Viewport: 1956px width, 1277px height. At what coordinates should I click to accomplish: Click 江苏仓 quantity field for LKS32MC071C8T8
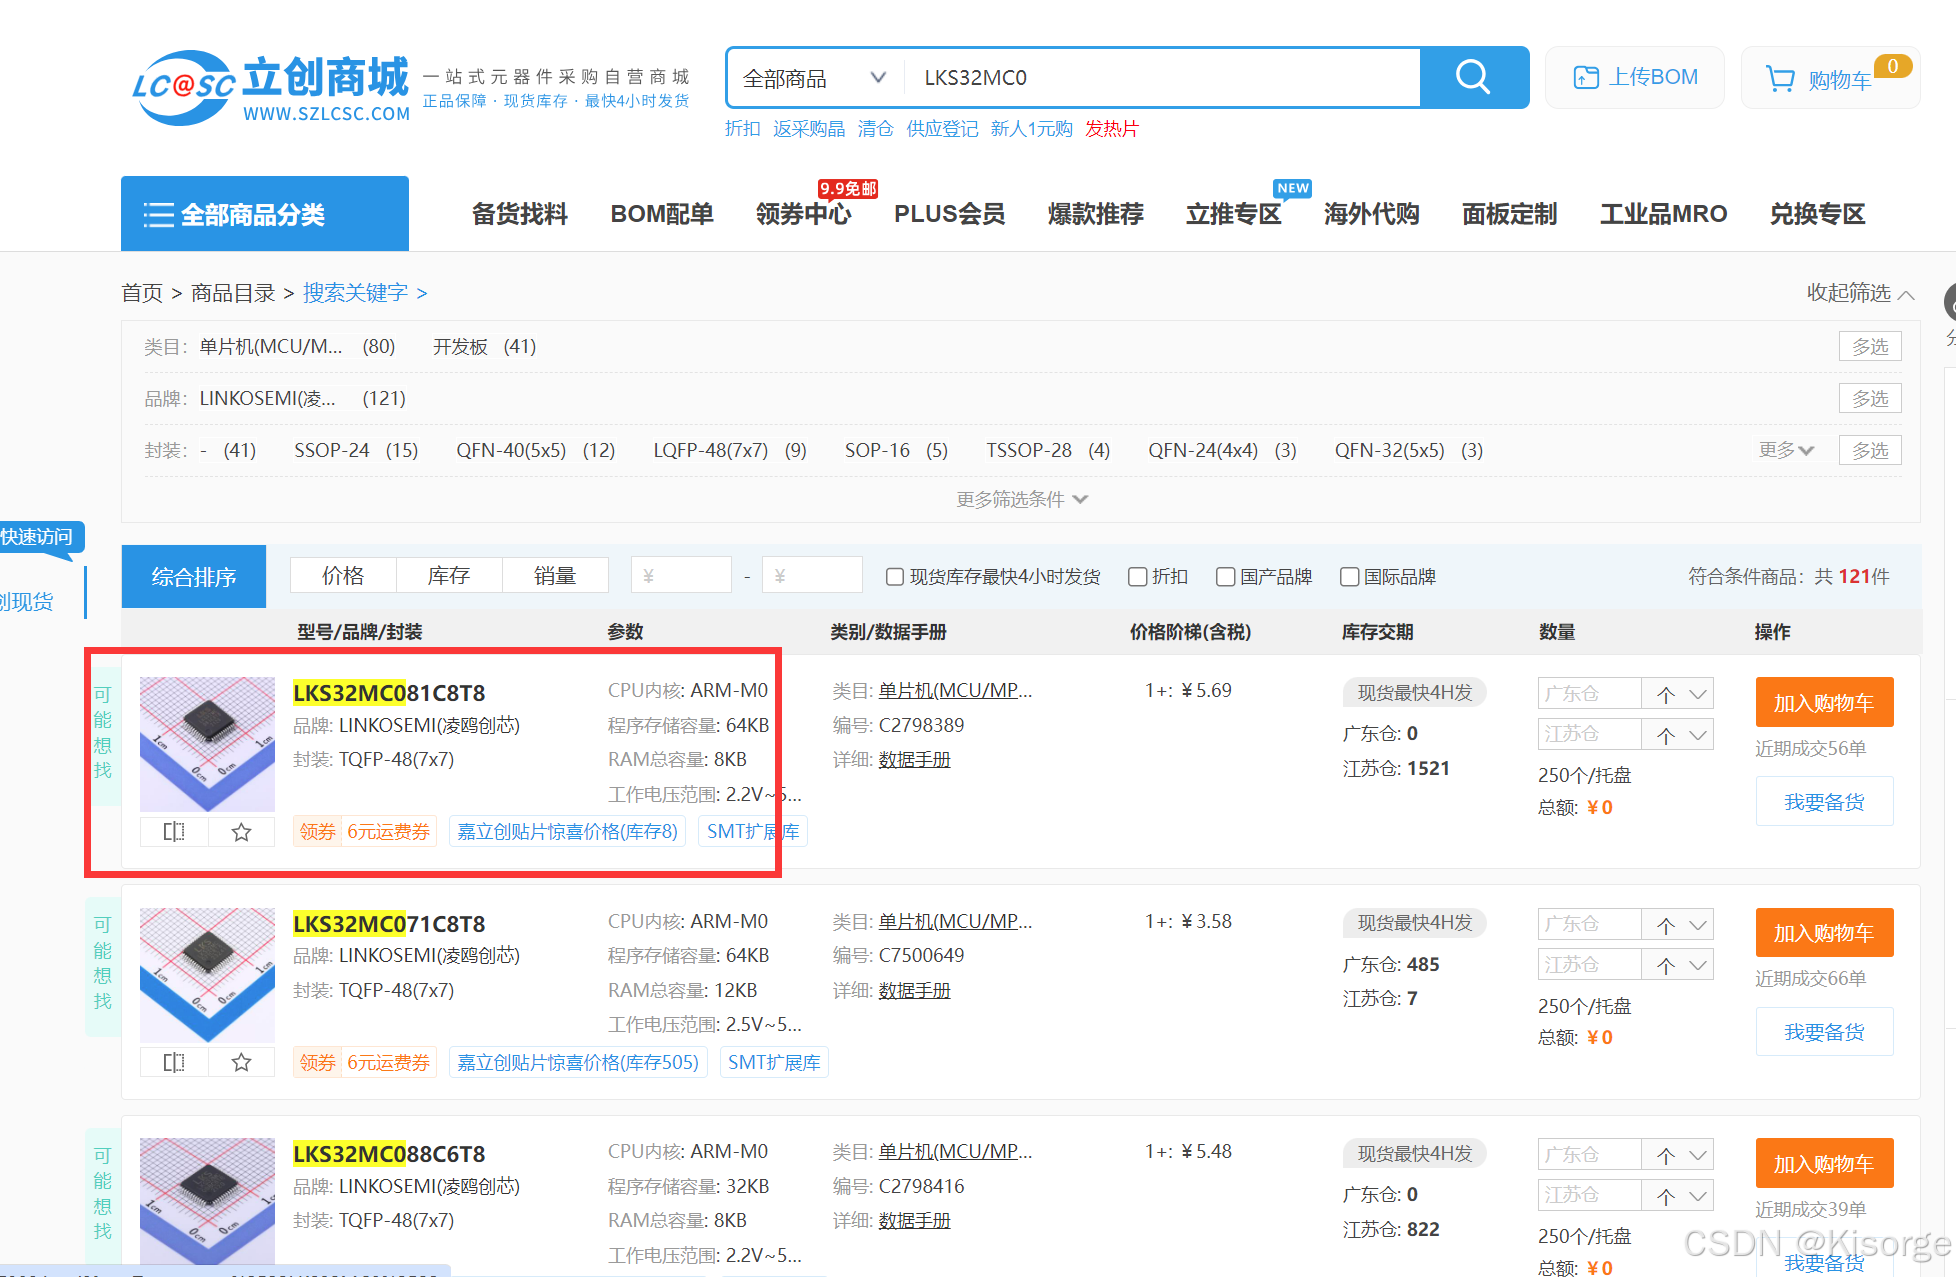coord(1590,965)
